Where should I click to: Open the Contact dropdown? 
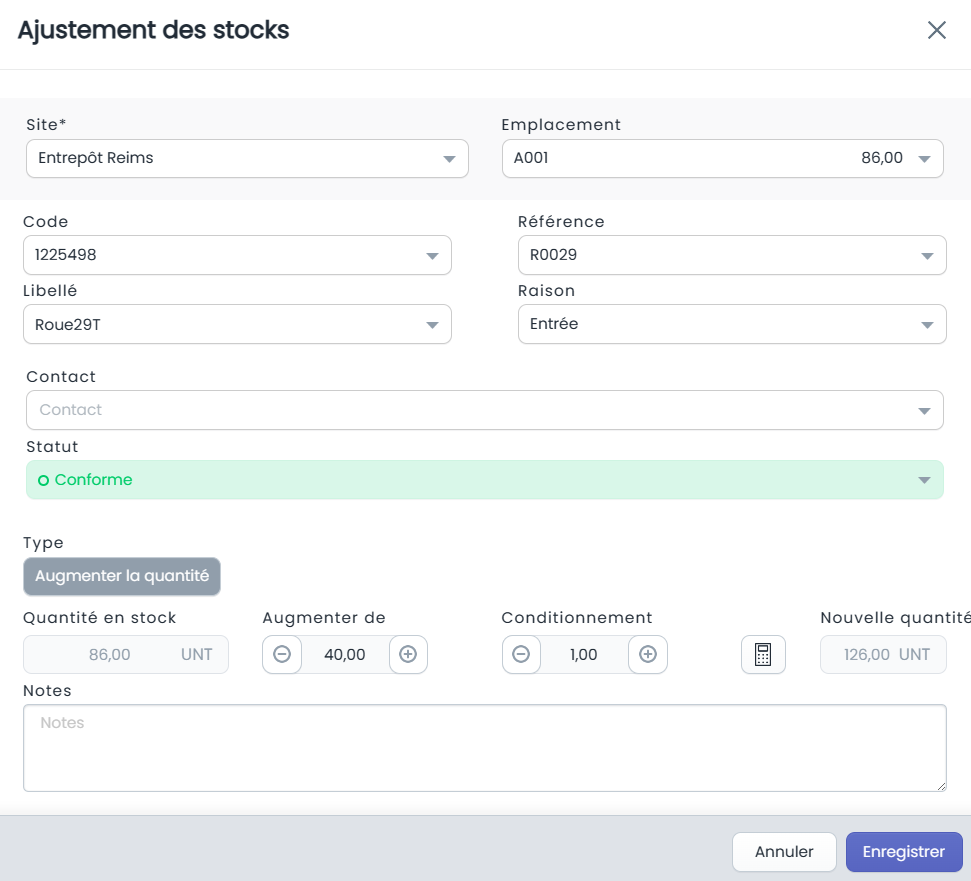tap(484, 410)
